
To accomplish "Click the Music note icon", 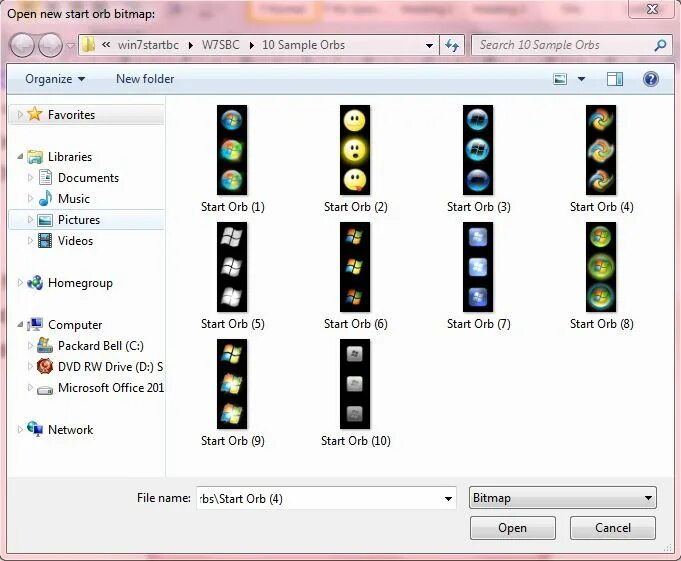I will [45, 198].
